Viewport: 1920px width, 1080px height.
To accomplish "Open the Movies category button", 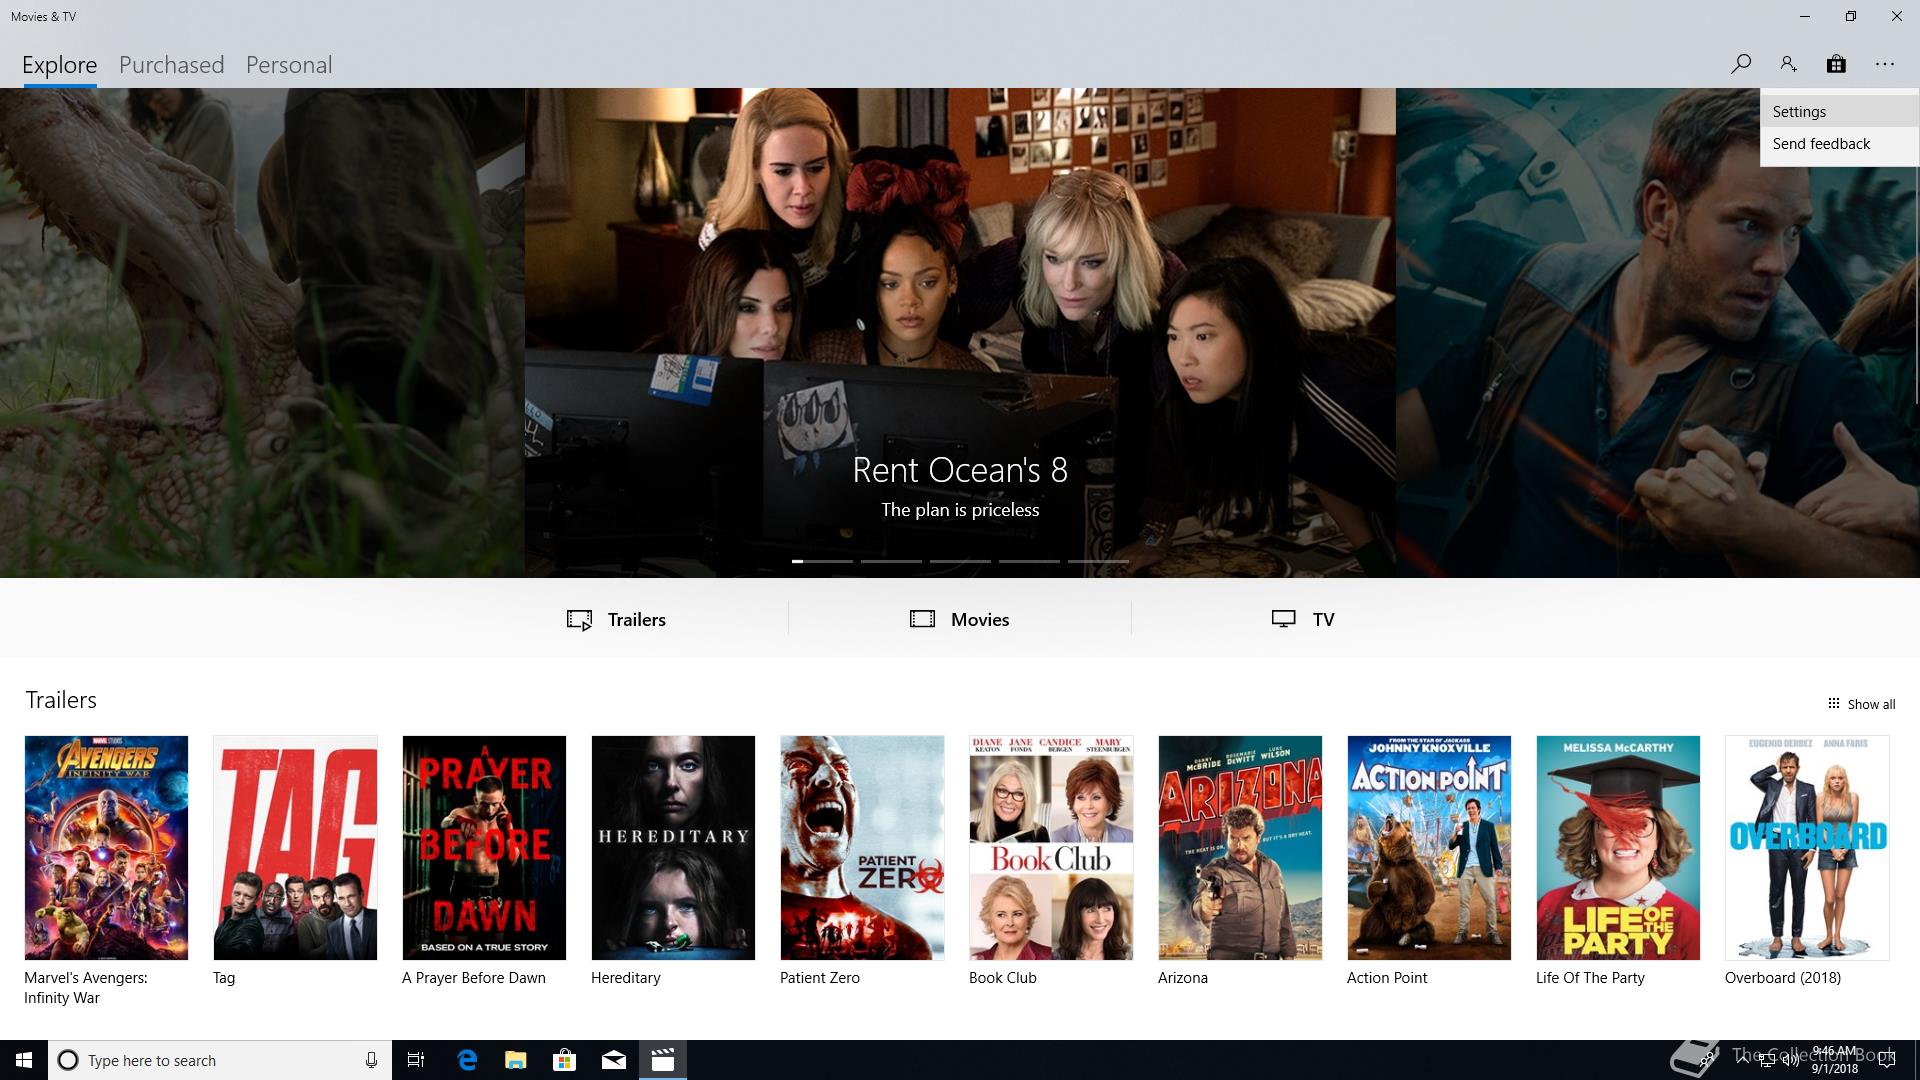I will pyautogui.click(x=960, y=619).
